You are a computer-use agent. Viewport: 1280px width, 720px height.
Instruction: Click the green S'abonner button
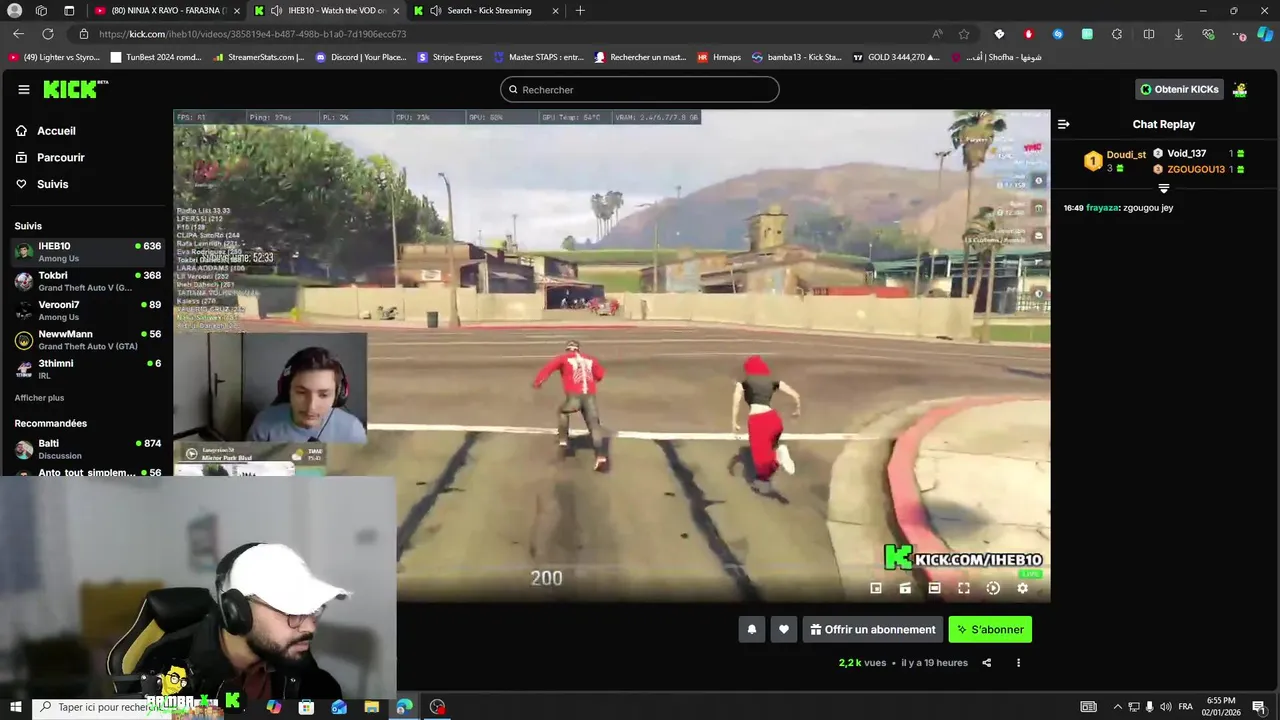pyautogui.click(x=990, y=630)
